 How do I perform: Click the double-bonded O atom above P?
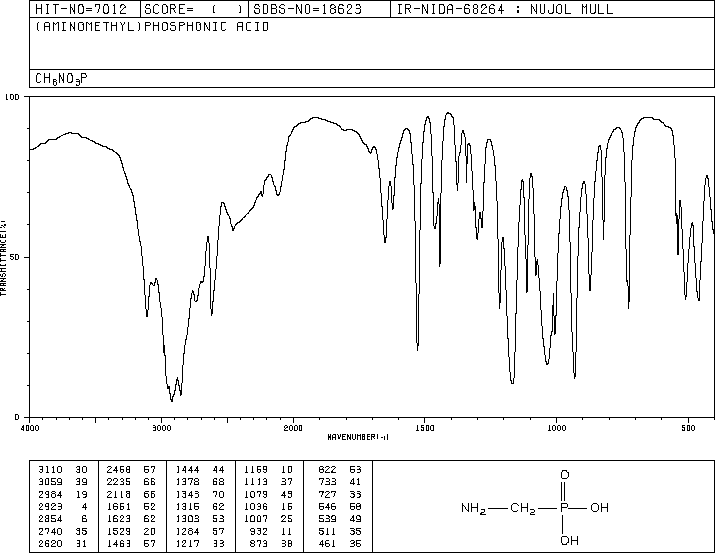coord(565,475)
